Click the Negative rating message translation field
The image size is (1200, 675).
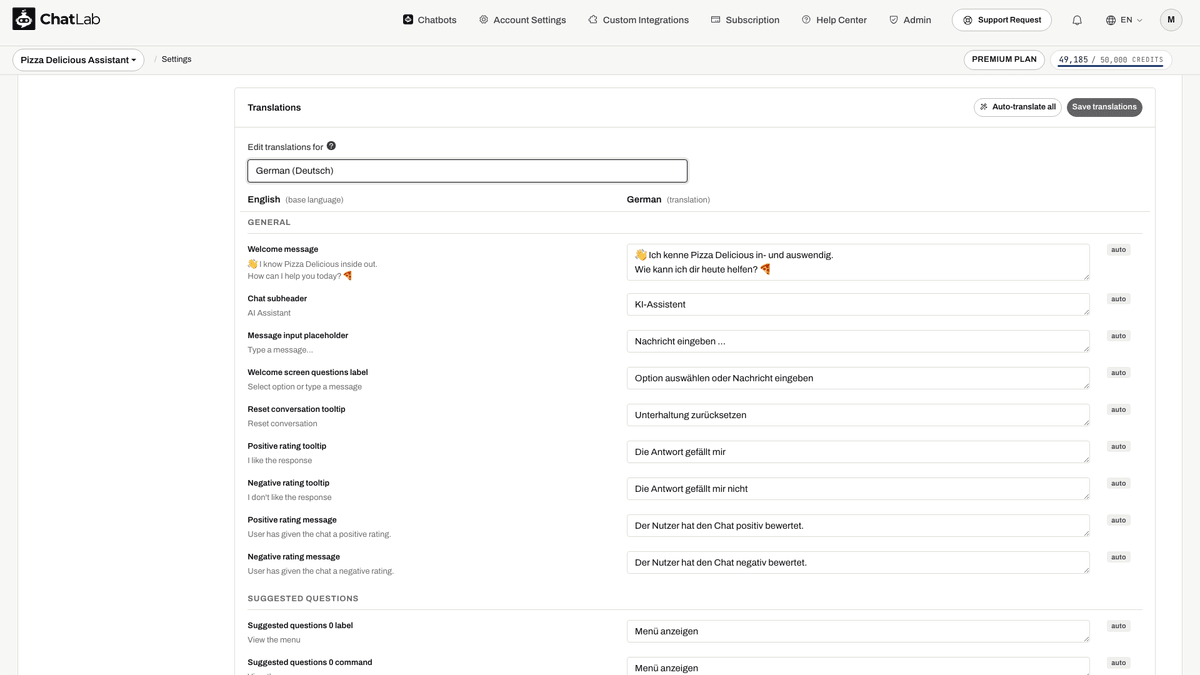pos(858,563)
